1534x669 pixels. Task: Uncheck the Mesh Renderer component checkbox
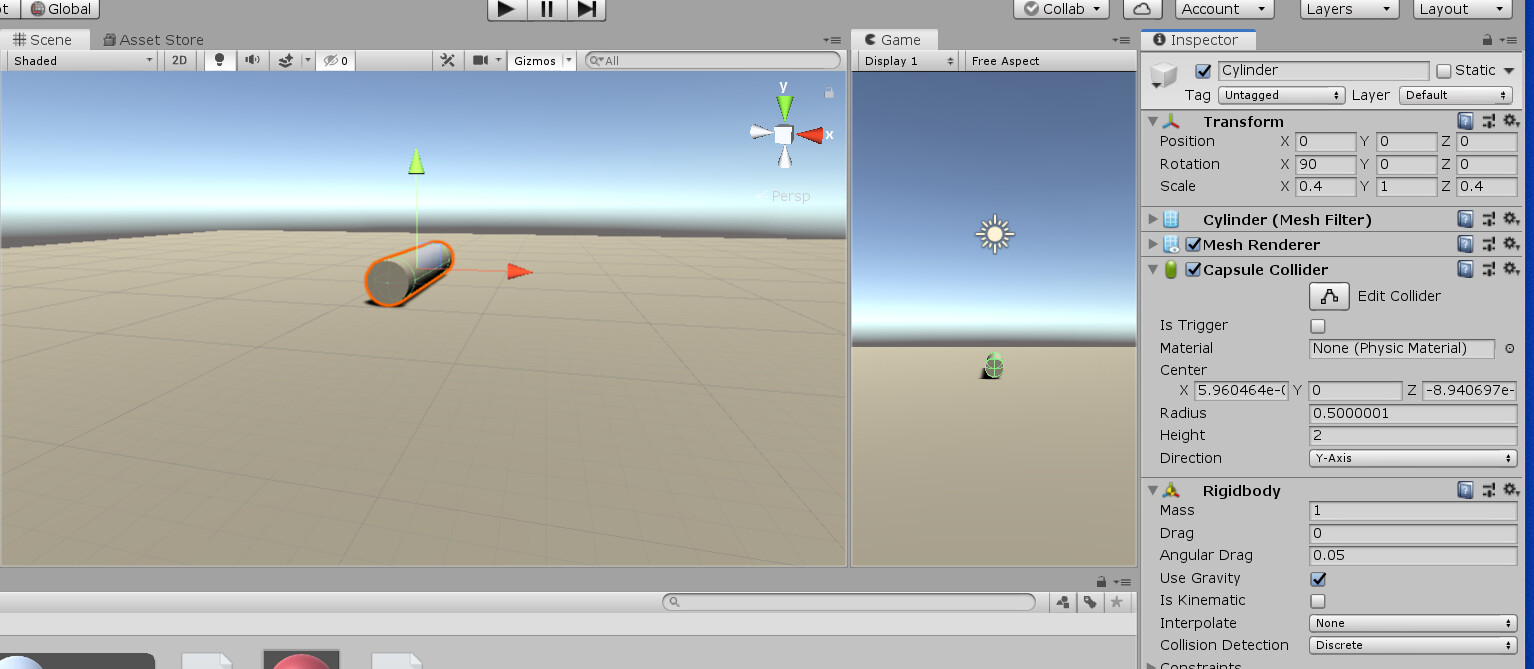click(1192, 244)
